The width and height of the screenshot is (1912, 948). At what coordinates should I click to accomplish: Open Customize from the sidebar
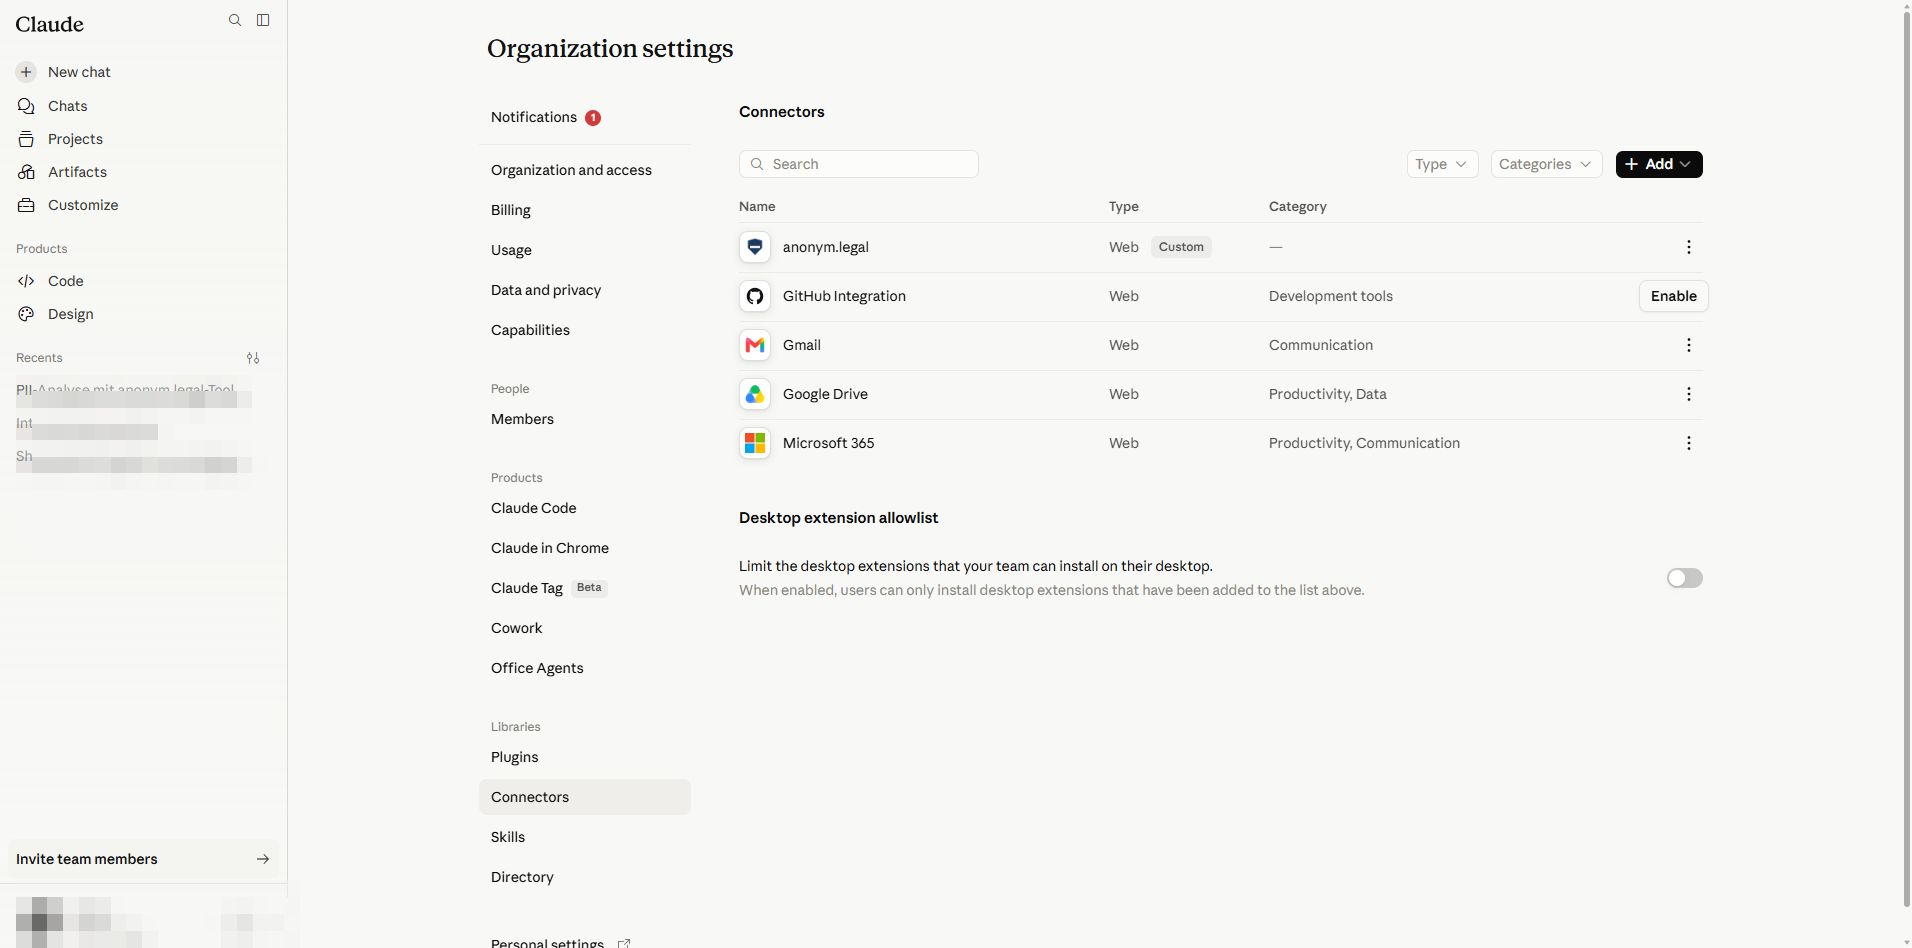(x=83, y=205)
